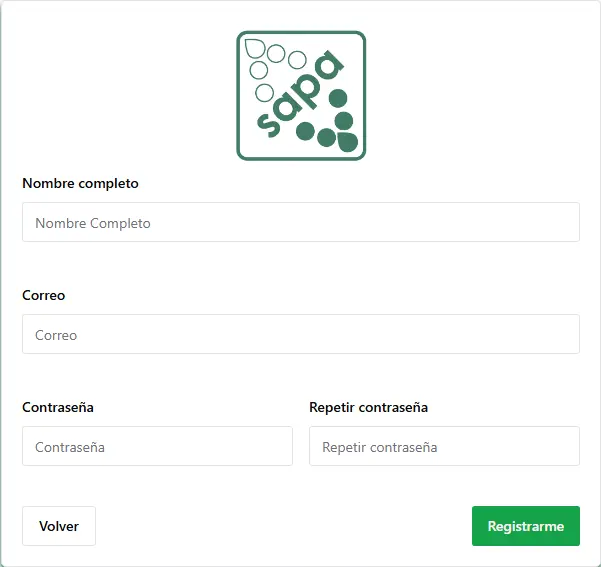This screenshot has width=601, height=567.
Task: Select the Contraseña password field
Action: coord(157,446)
